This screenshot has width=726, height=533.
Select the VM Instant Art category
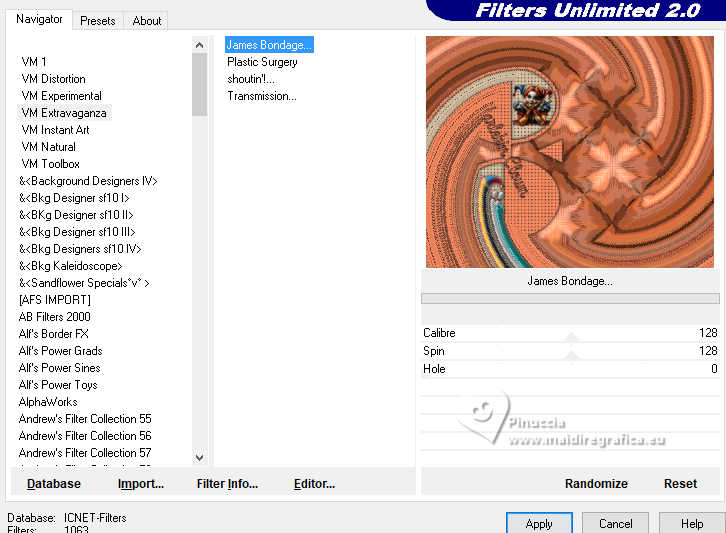tap(55, 130)
